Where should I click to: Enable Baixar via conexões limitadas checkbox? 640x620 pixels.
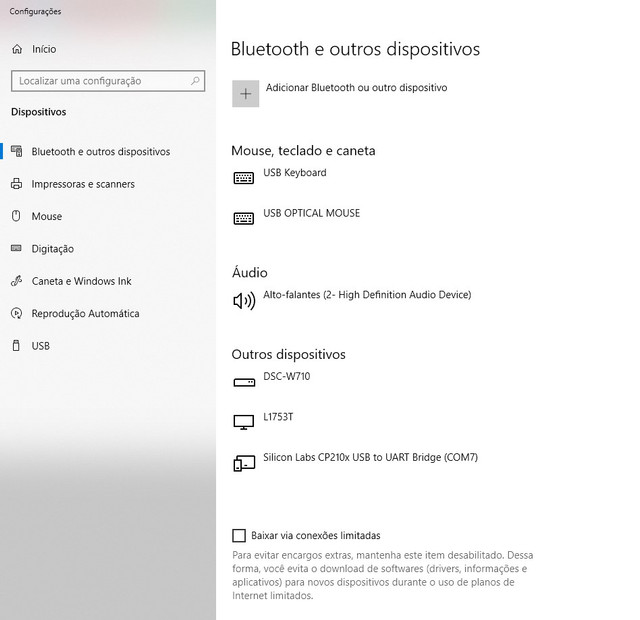[x=239, y=536]
